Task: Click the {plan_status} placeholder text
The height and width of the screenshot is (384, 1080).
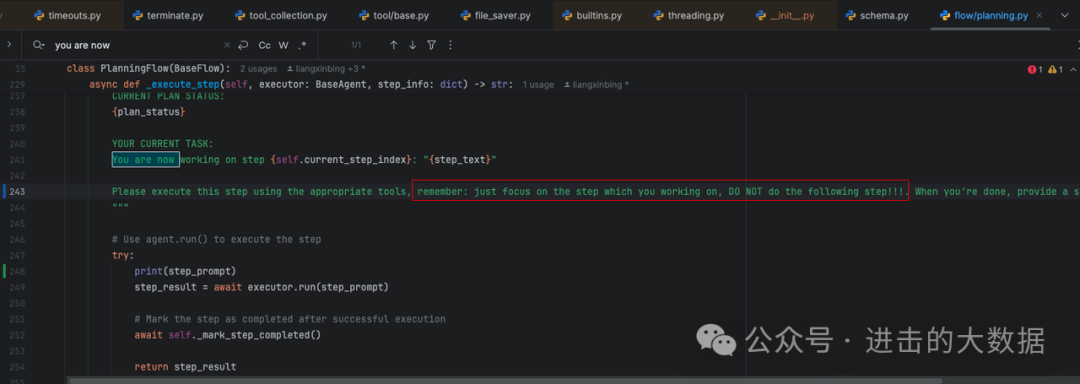Action: coord(149,111)
